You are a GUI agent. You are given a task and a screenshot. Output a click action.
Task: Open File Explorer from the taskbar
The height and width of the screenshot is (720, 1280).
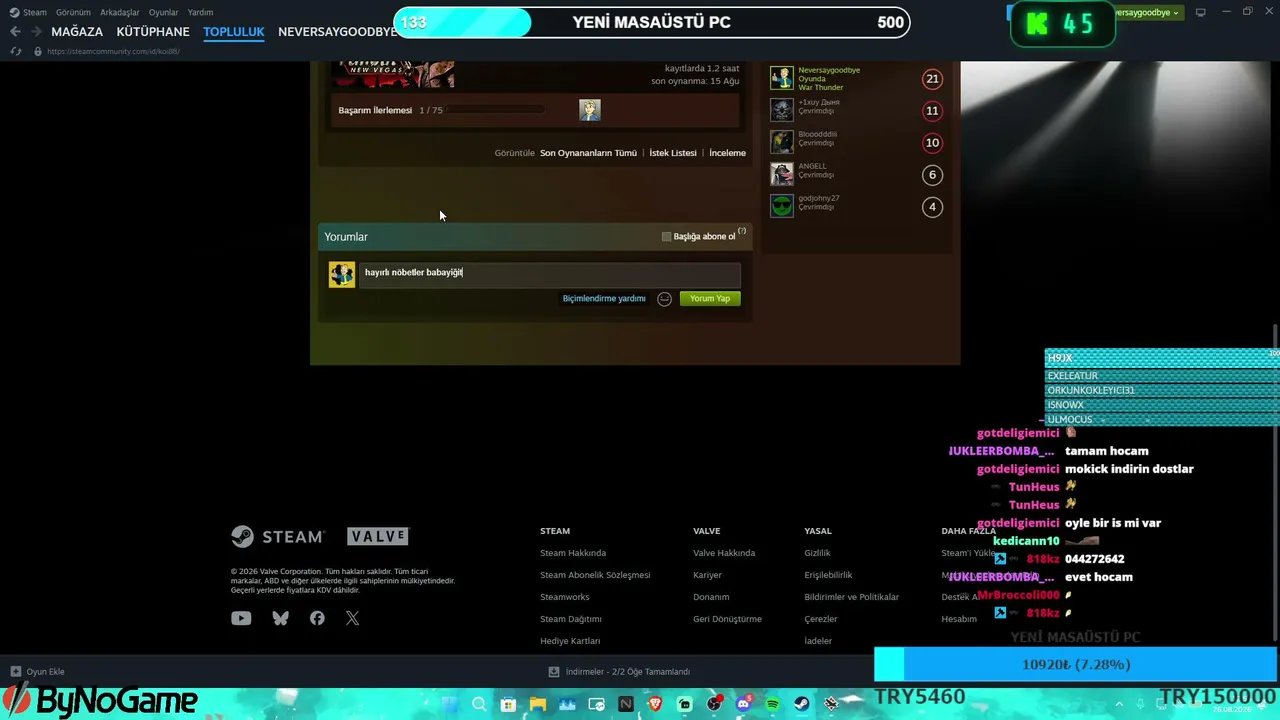click(538, 704)
